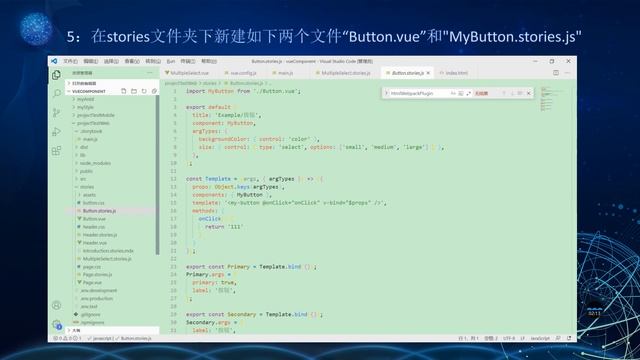This screenshot has width=640, height=360.
Task: Open .gitignore in the file tree
Action: coord(90,314)
